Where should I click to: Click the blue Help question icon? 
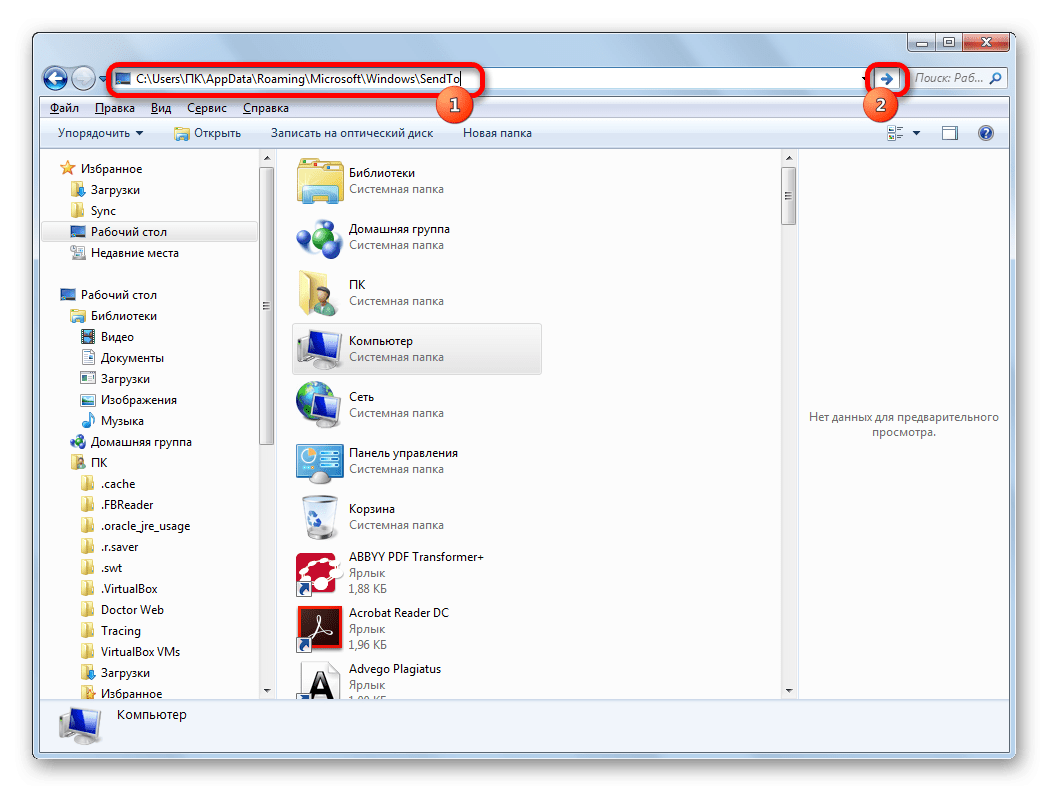point(985,133)
